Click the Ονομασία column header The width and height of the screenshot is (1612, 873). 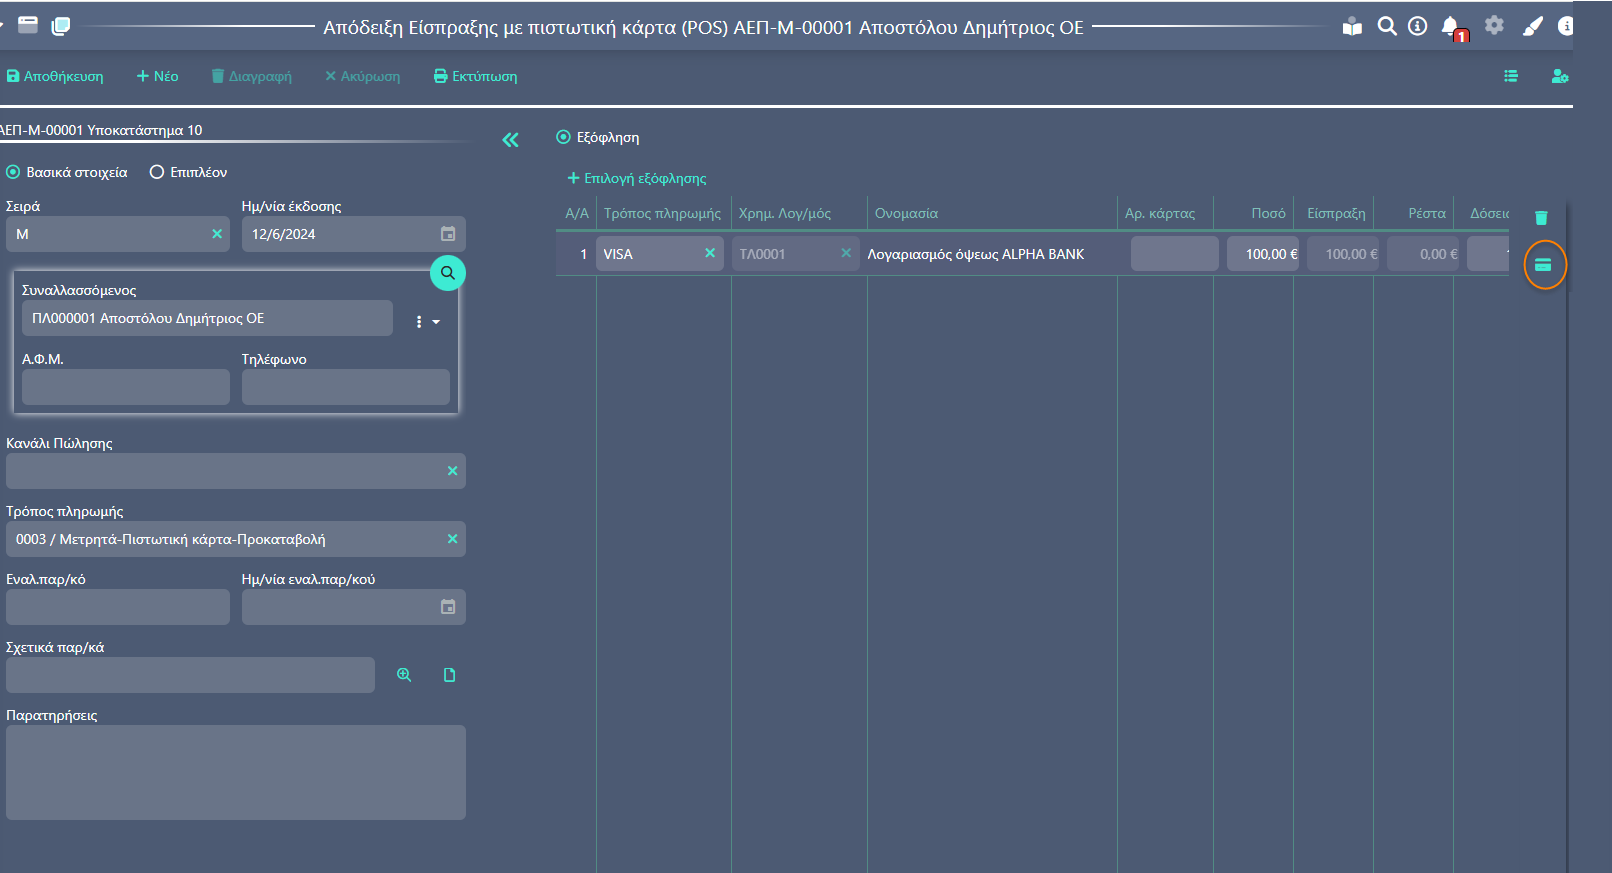pyautogui.click(x=906, y=213)
